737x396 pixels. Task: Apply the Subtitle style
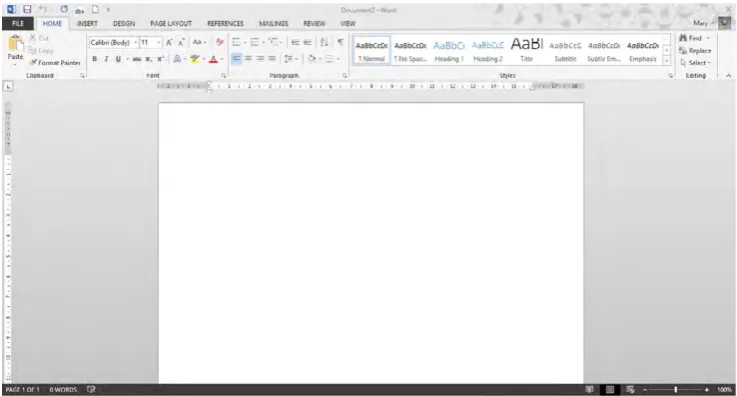point(565,50)
